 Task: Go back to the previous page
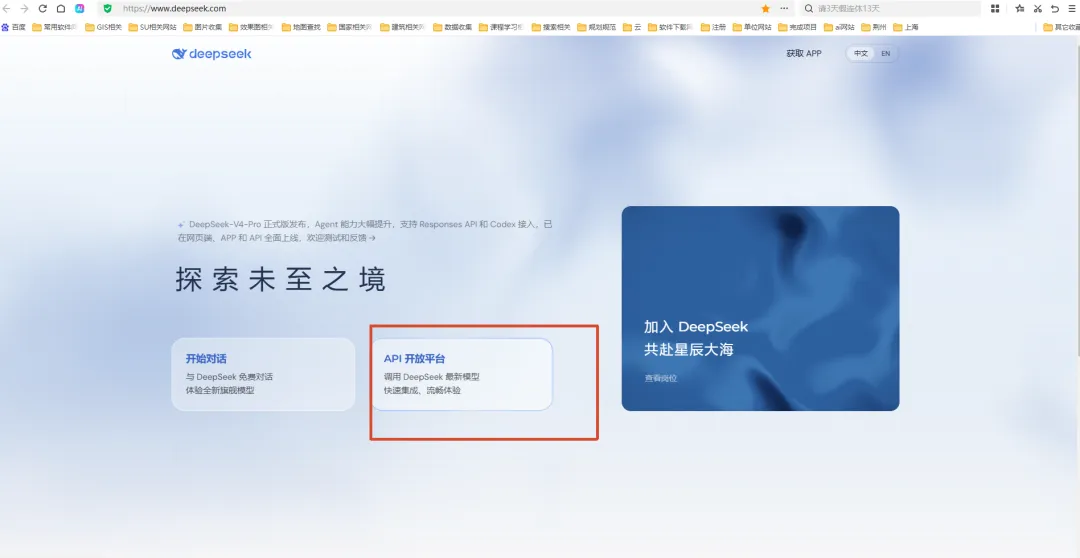6,8
